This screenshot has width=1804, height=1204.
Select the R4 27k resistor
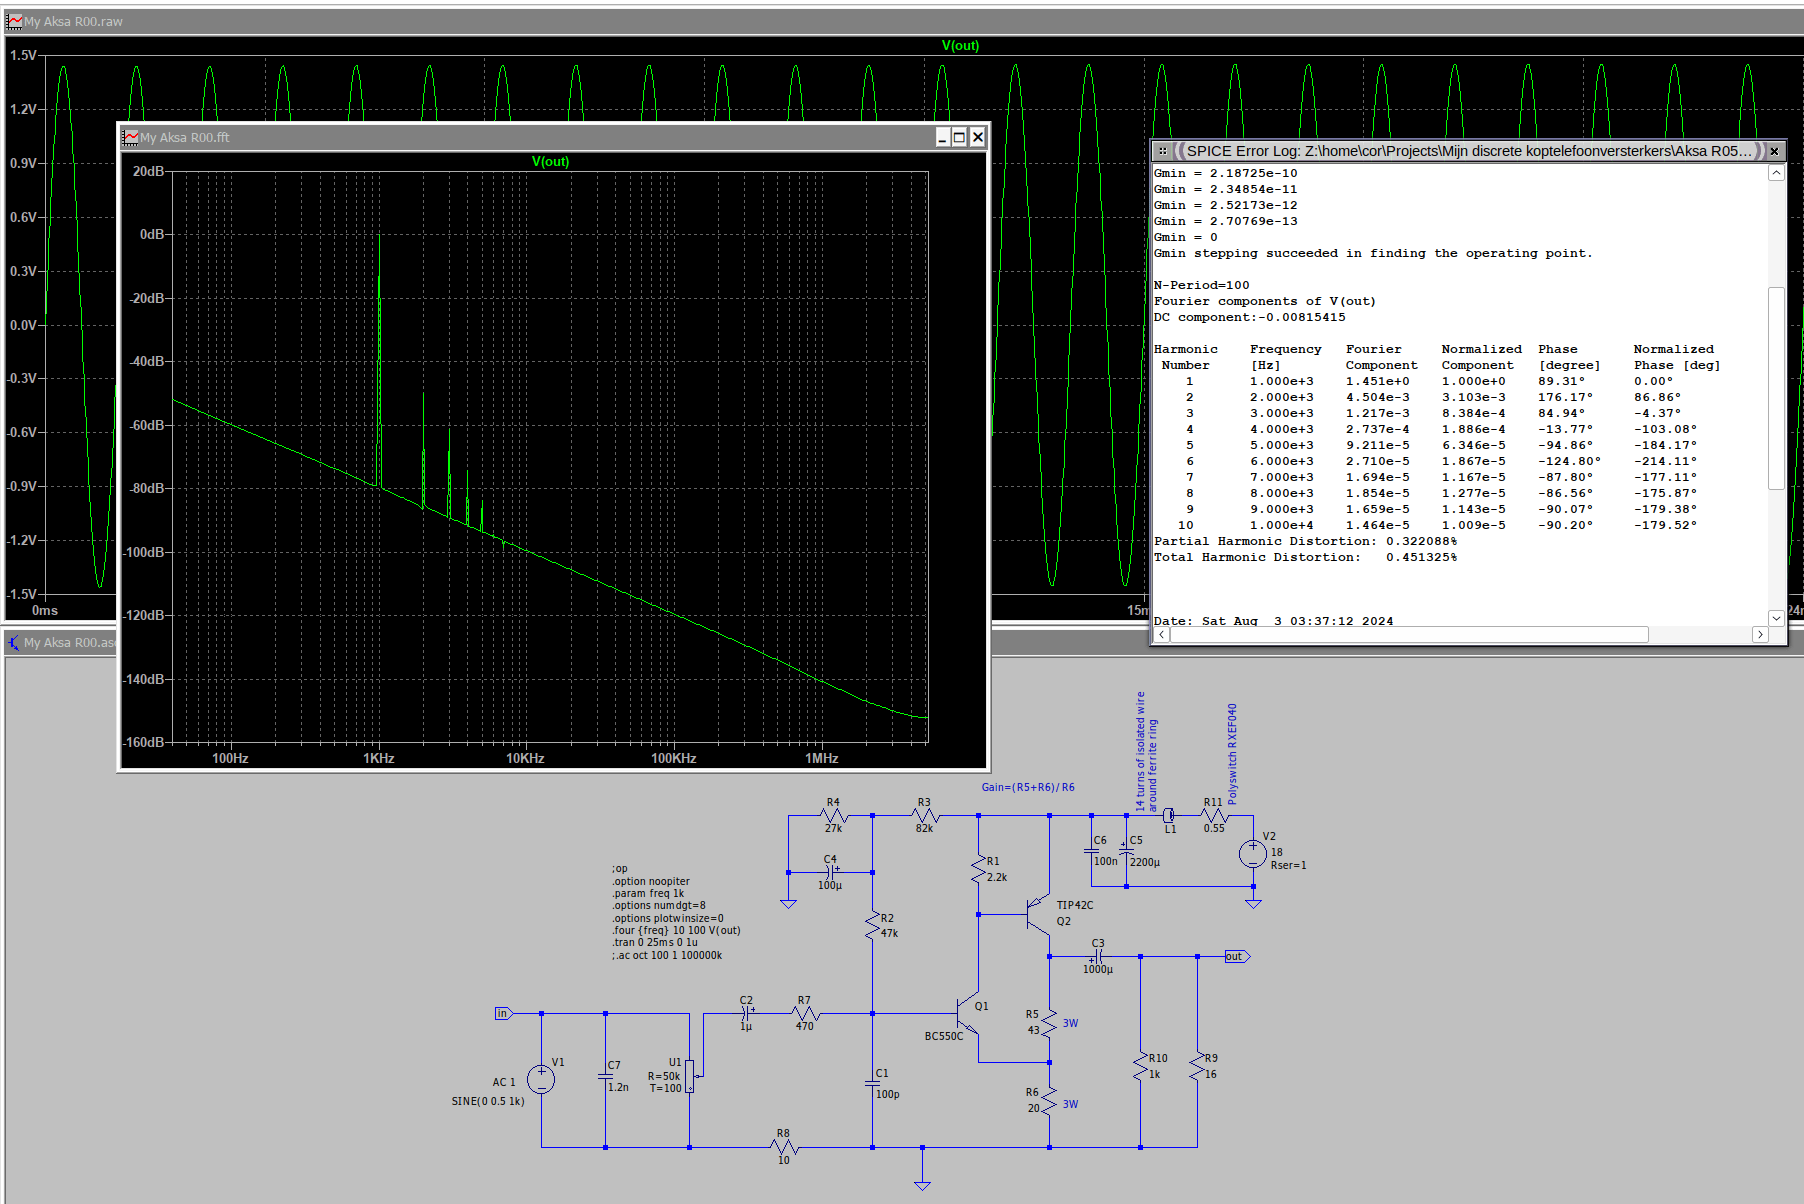[833, 816]
